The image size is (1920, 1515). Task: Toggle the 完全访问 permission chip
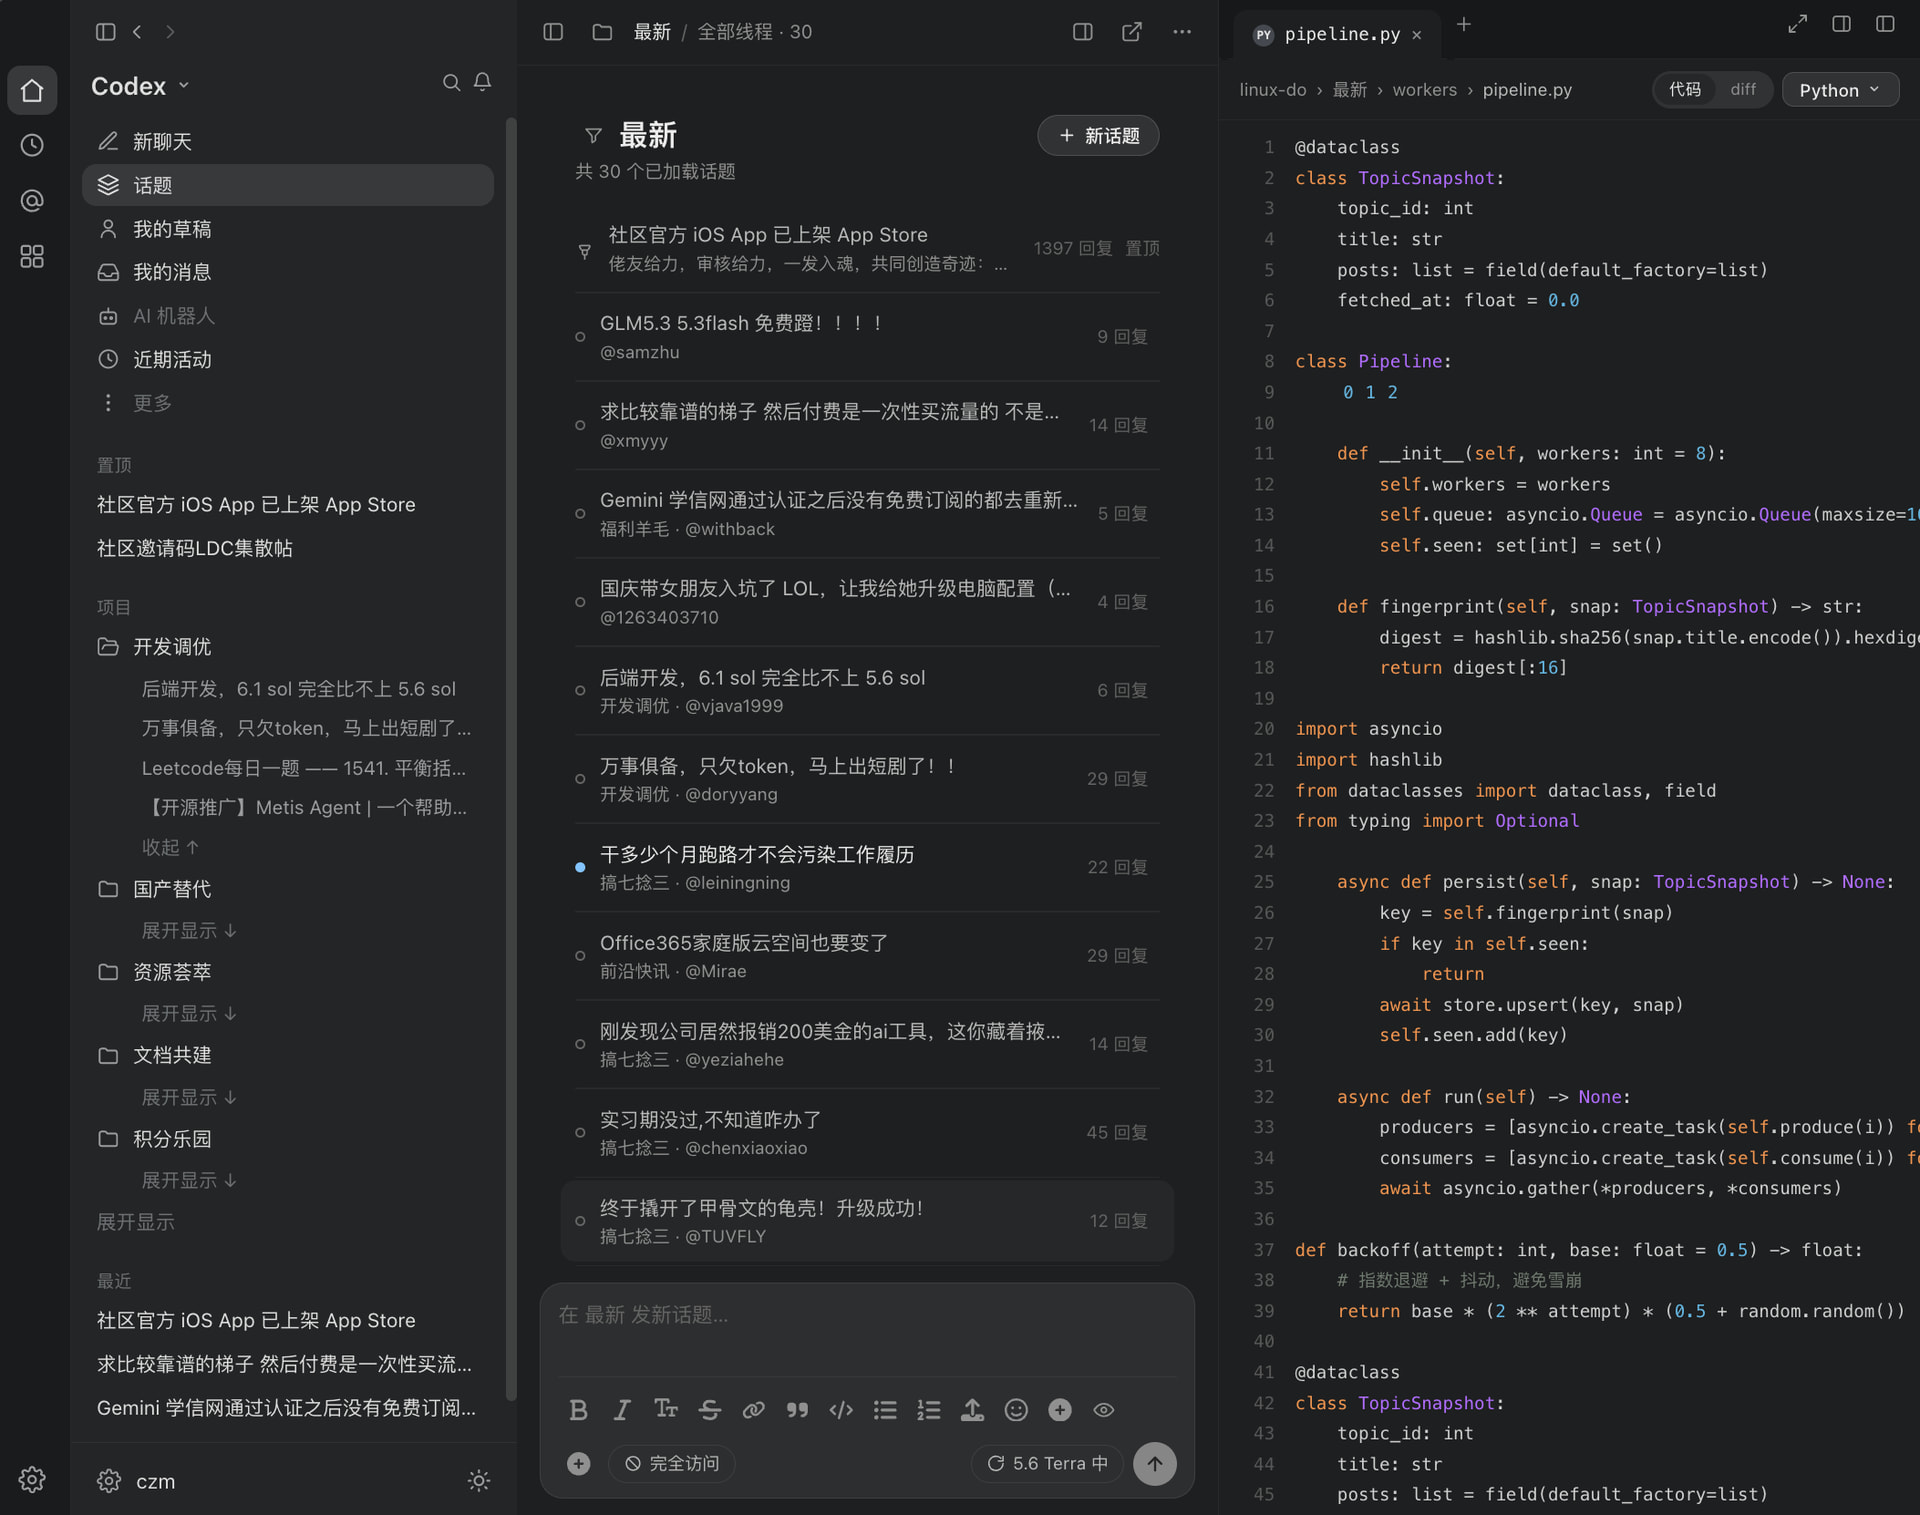(x=672, y=1464)
